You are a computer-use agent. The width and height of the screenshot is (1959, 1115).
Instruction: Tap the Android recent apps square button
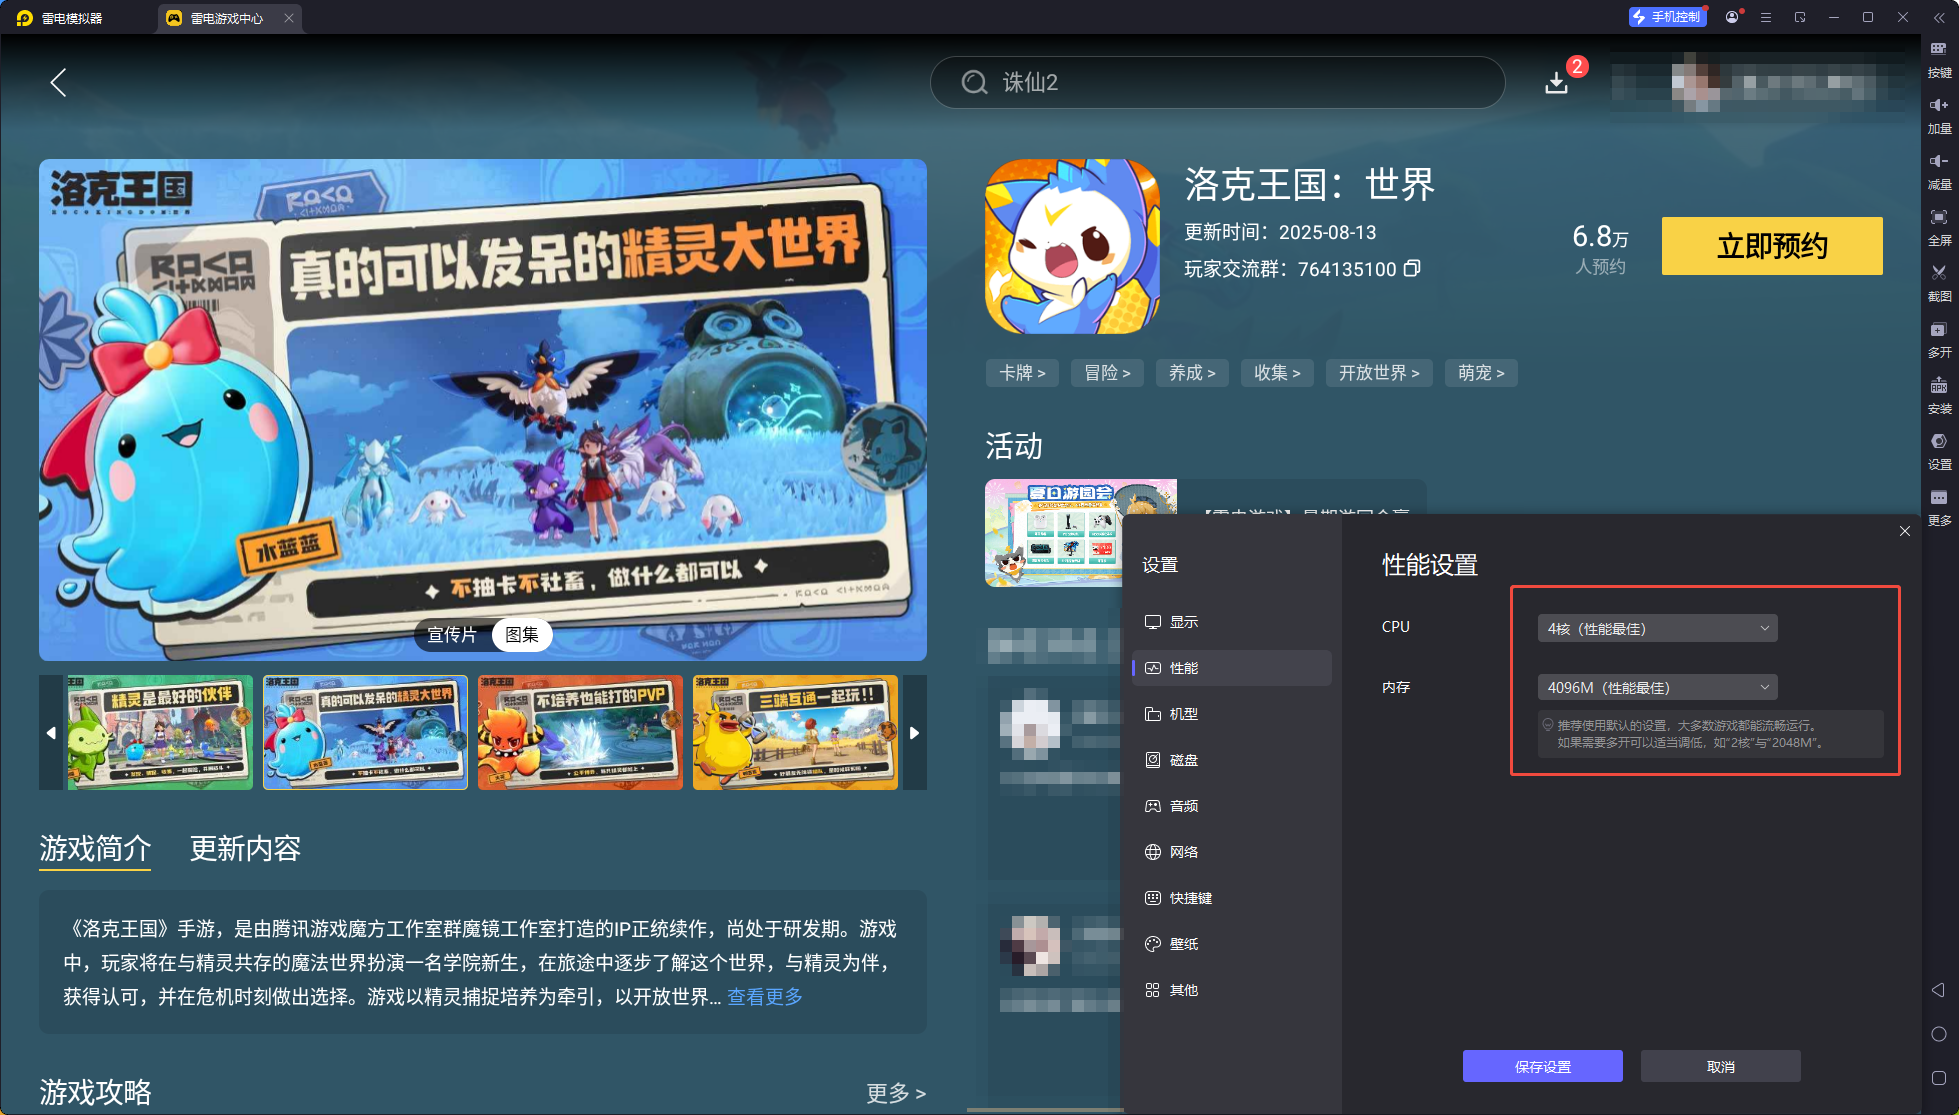click(x=1938, y=1078)
